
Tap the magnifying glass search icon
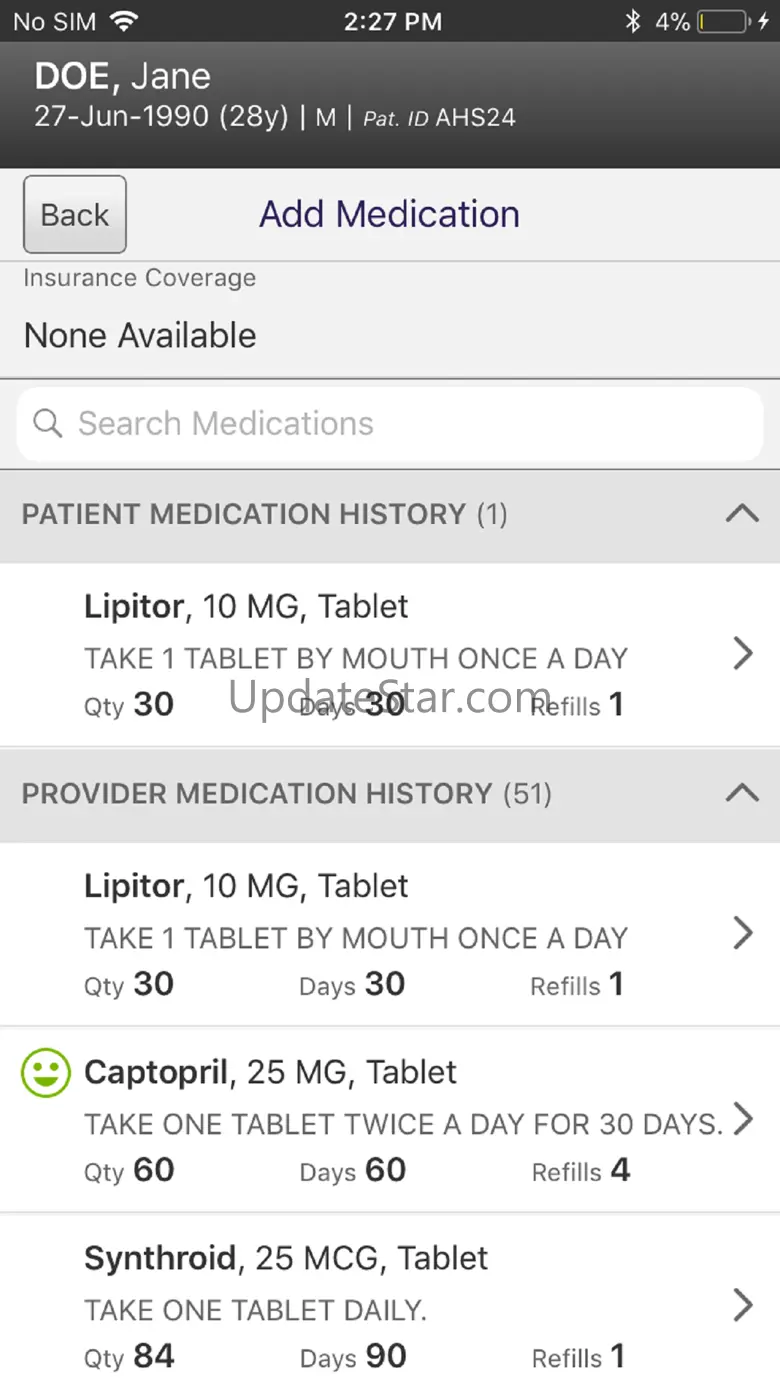click(48, 423)
